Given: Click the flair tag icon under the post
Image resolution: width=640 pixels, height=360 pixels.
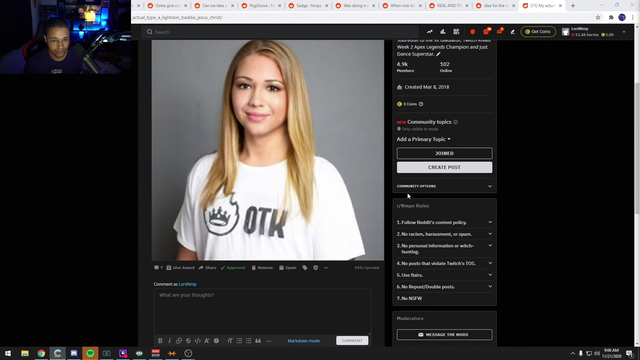Looking at the screenshot, I should [305, 268].
